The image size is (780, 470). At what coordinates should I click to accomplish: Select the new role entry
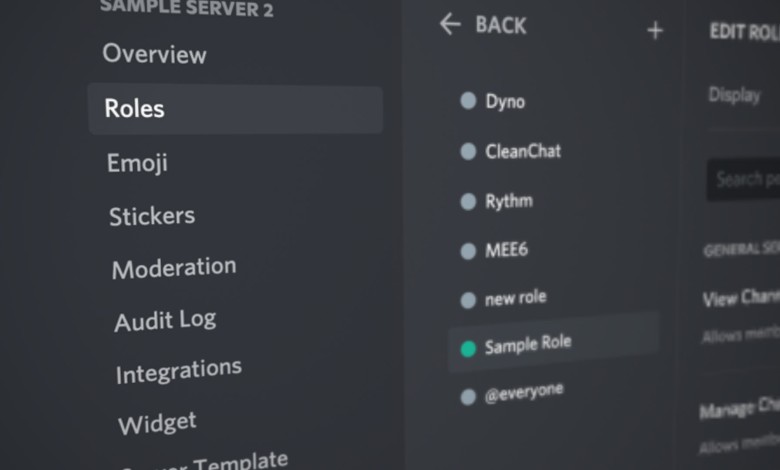515,298
